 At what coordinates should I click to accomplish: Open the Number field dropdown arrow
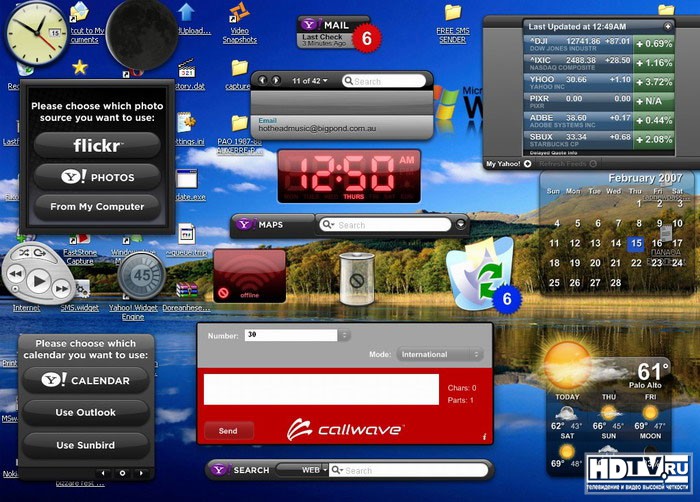pos(344,335)
